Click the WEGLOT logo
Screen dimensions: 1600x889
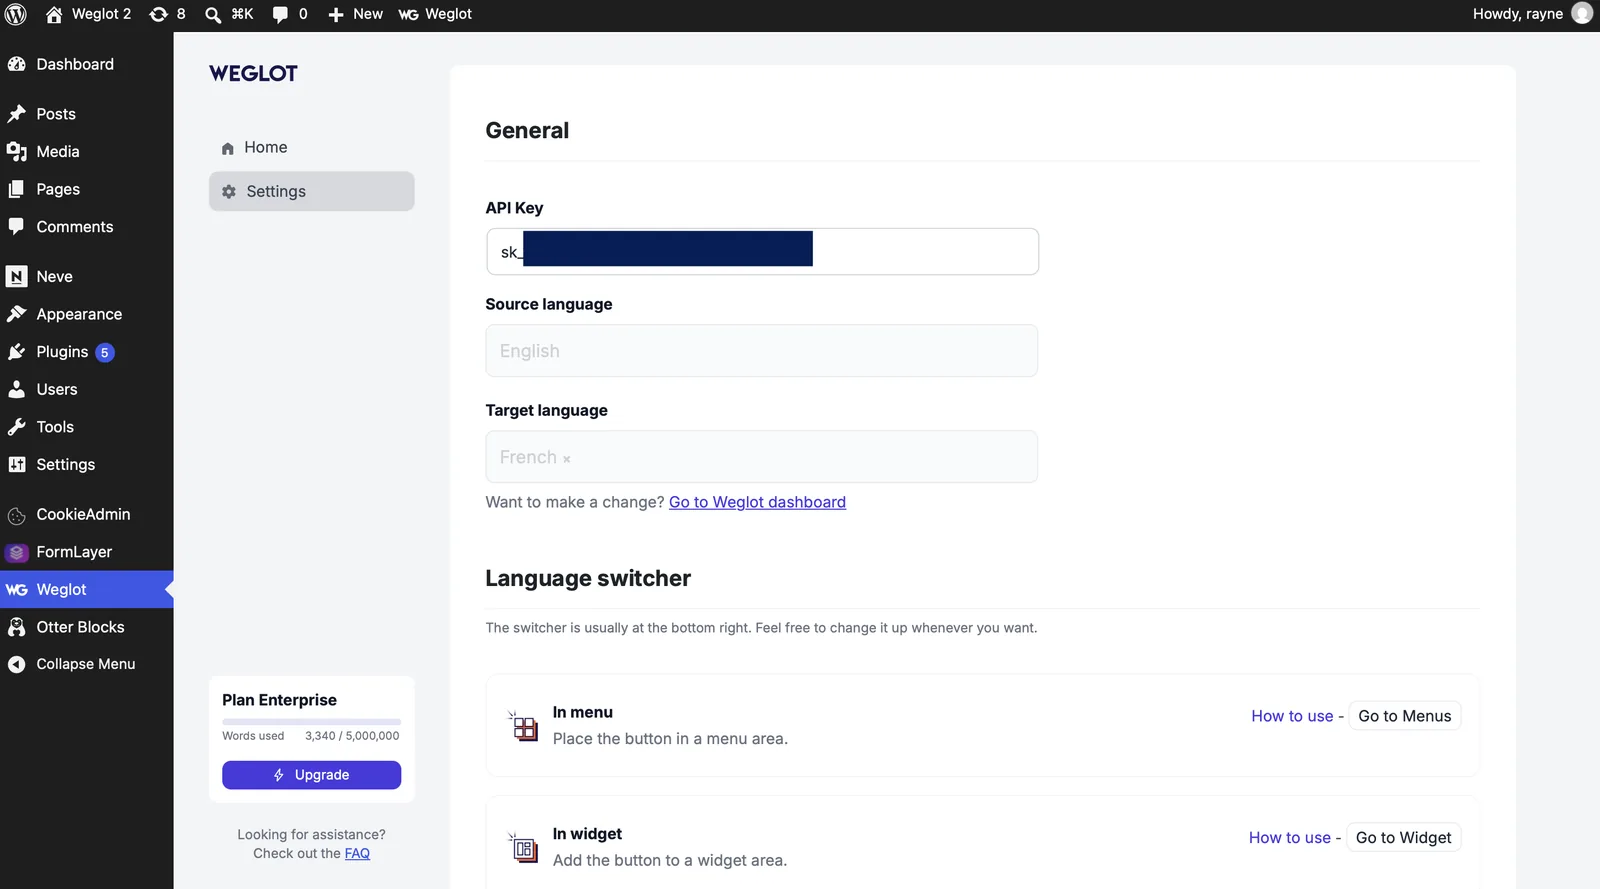(253, 73)
